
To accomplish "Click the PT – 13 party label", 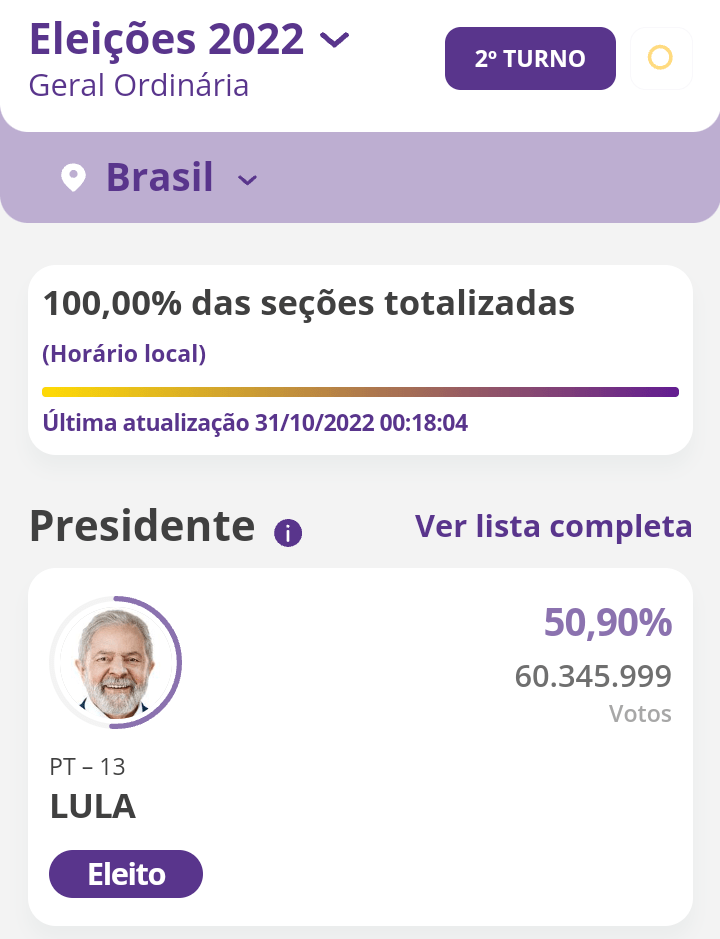I will tap(87, 767).
